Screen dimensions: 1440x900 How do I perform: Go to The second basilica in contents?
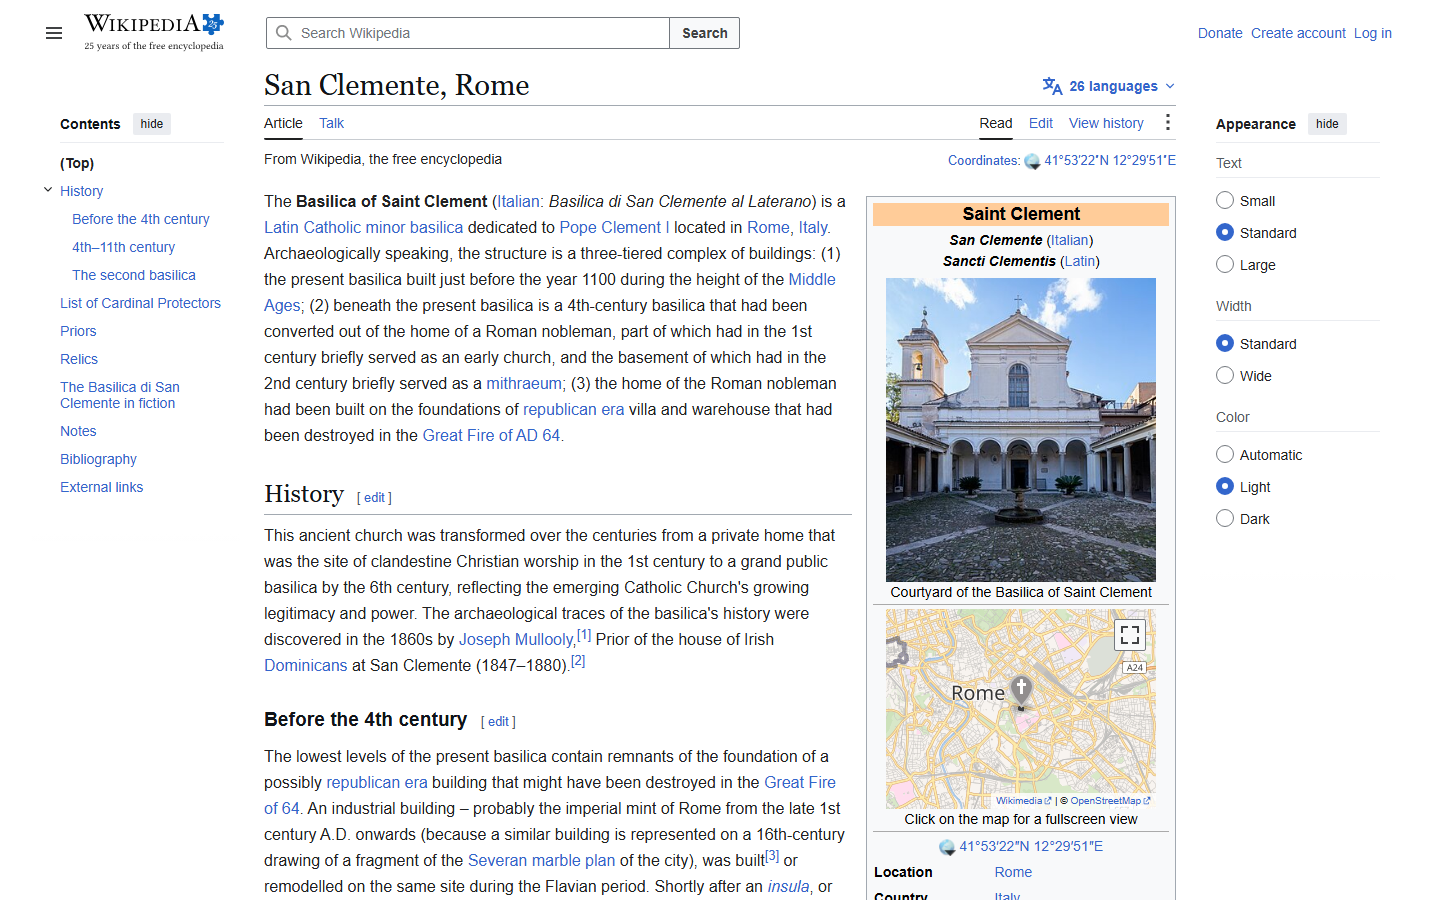(x=134, y=275)
